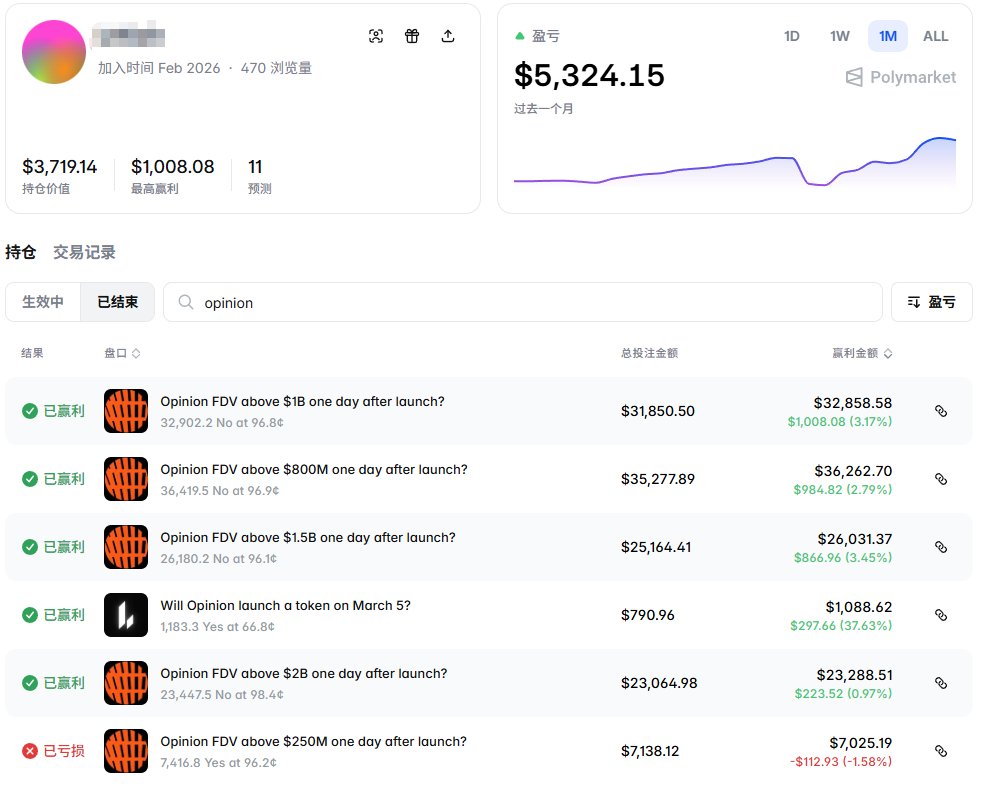The image size is (981, 789).
Task: Open Opinion FDV above $1.5B market title
Action: pyautogui.click(x=308, y=538)
